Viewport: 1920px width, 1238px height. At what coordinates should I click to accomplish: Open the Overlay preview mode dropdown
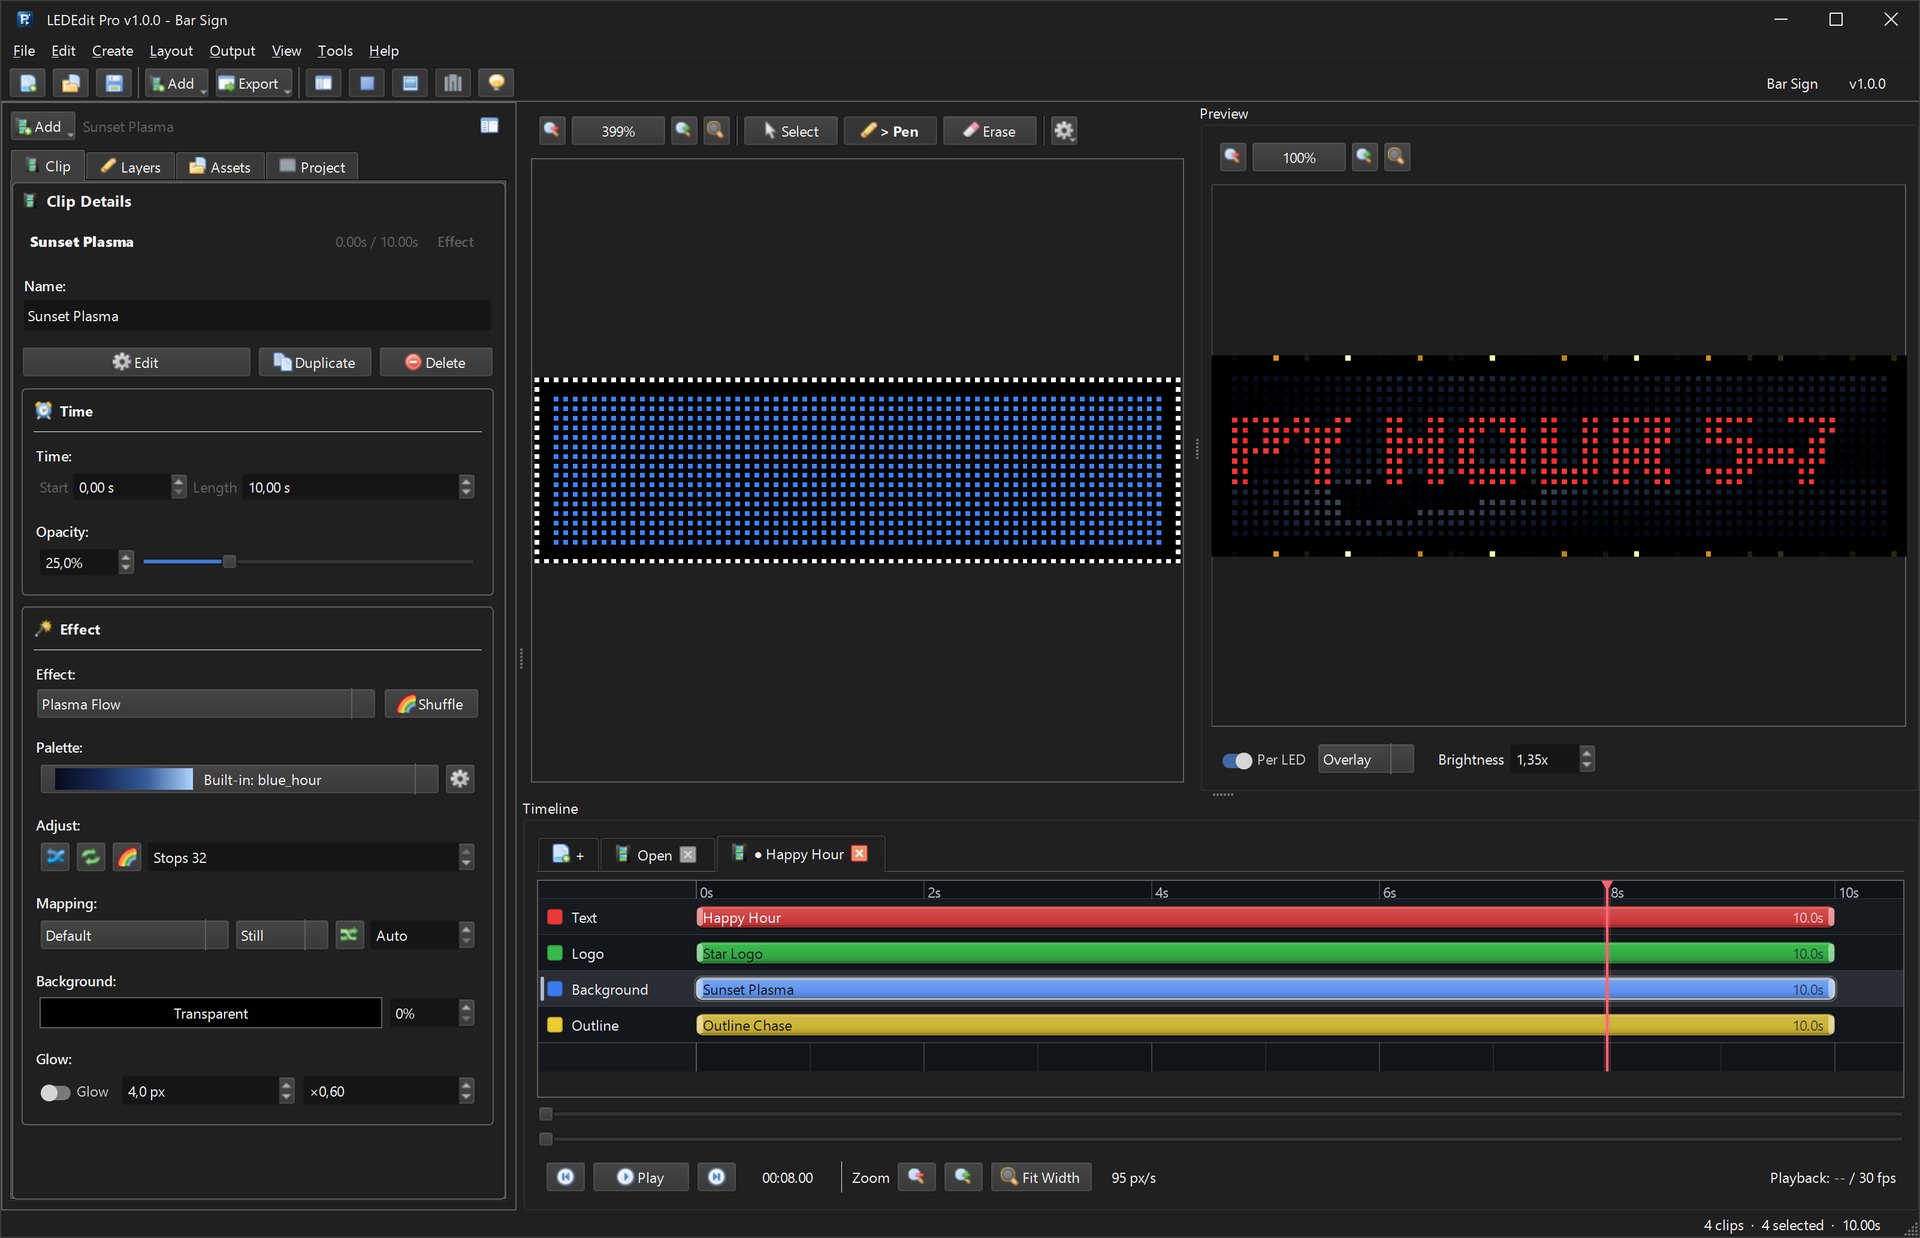point(1365,760)
